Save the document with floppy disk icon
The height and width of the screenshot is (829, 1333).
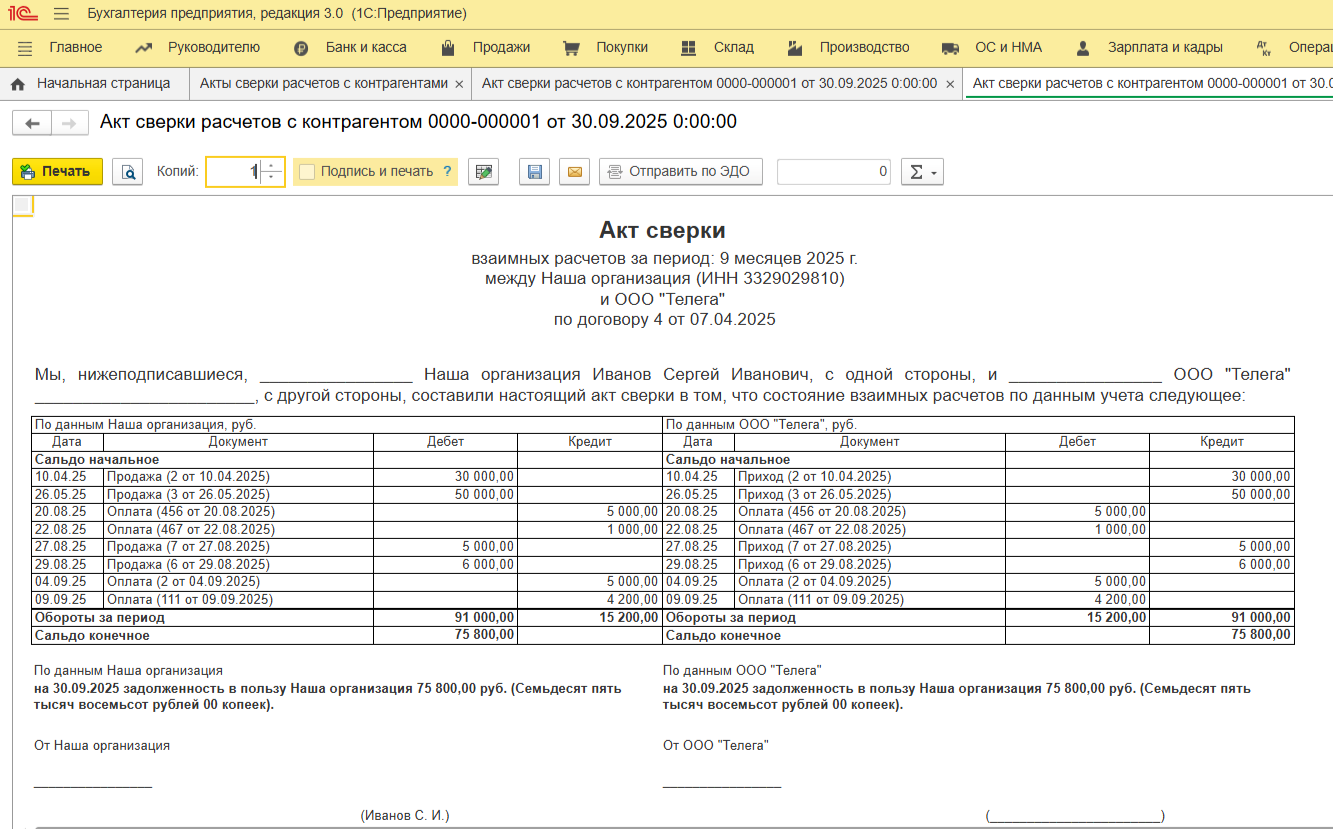point(535,172)
